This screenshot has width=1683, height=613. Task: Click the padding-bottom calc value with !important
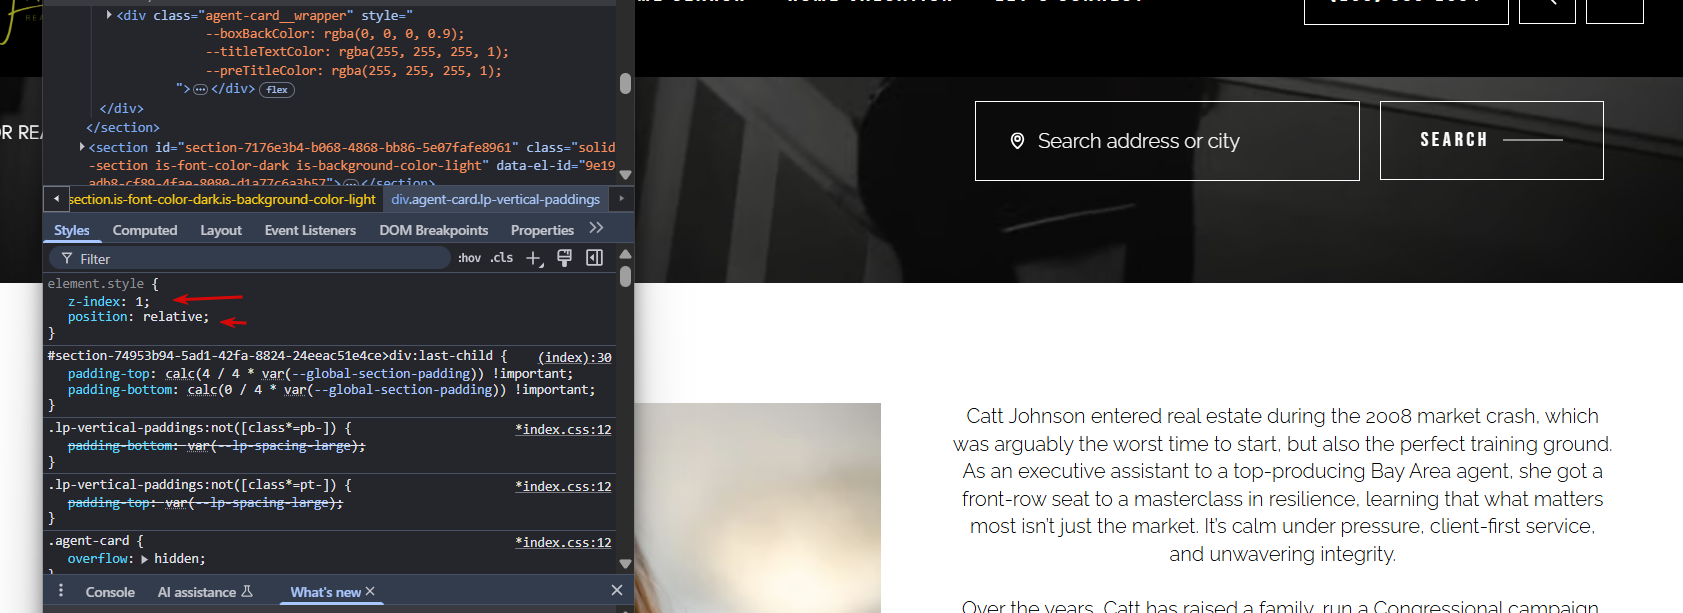click(x=391, y=390)
